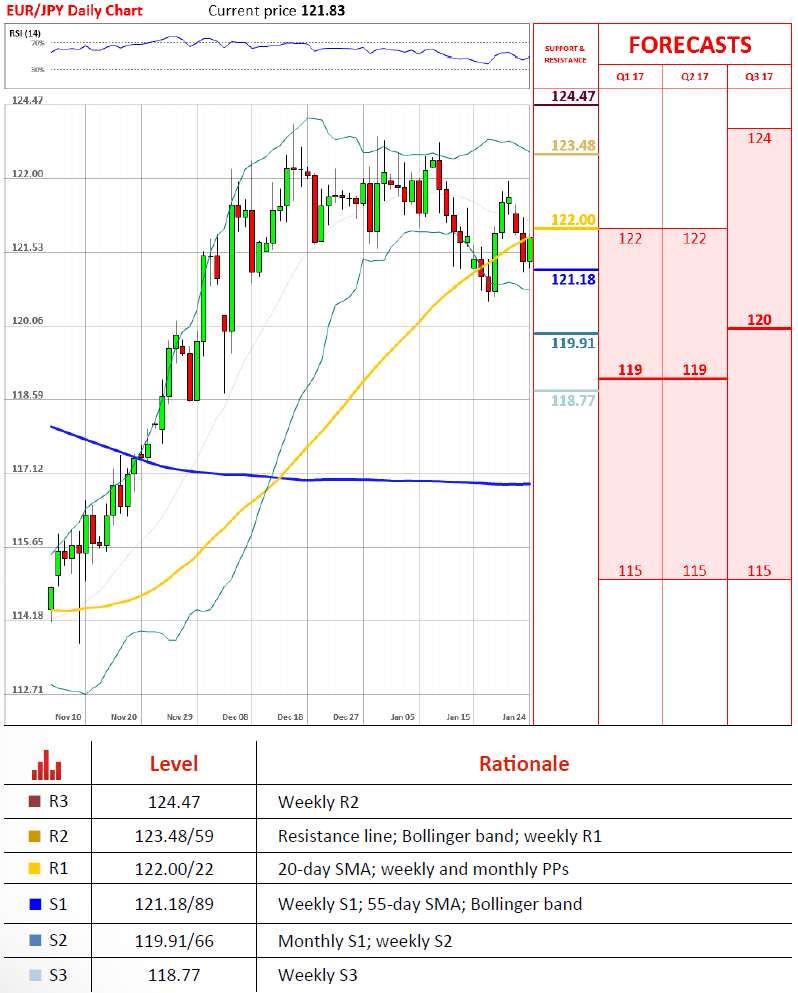The width and height of the screenshot is (798, 993).
Task: Click '20-day SMA; weekly and monthly PPs' rationale
Action: (x=423, y=869)
